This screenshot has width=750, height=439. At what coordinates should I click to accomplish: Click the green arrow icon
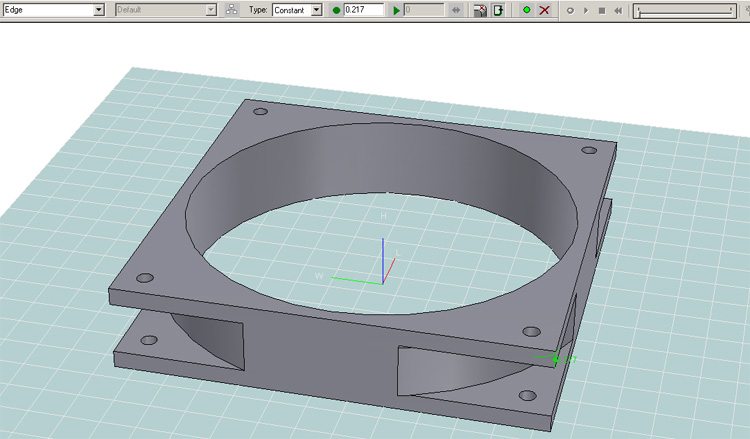(396, 9)
